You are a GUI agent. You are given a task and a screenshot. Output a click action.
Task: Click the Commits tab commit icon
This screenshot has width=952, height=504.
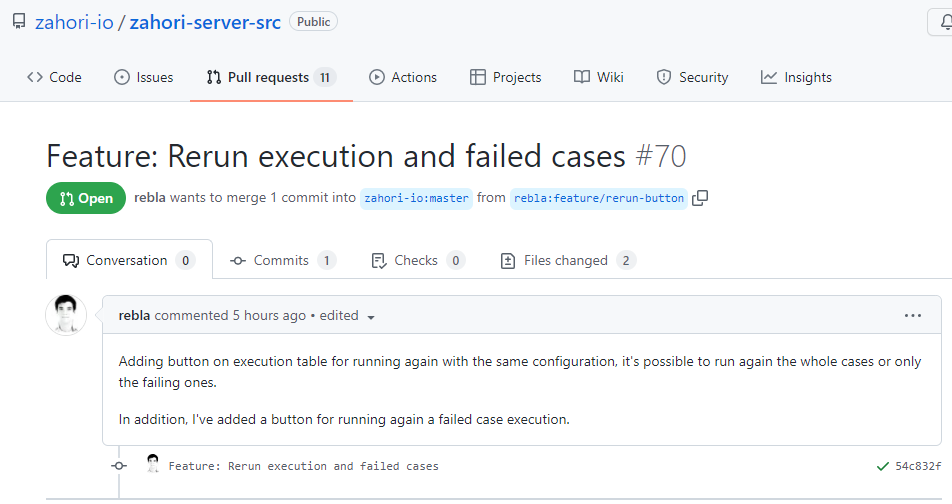tap(238, 261)
